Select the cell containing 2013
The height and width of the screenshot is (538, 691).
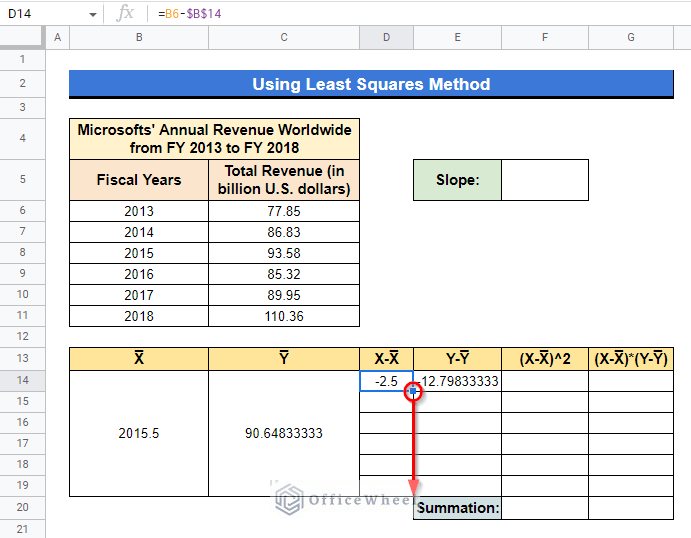139,211
